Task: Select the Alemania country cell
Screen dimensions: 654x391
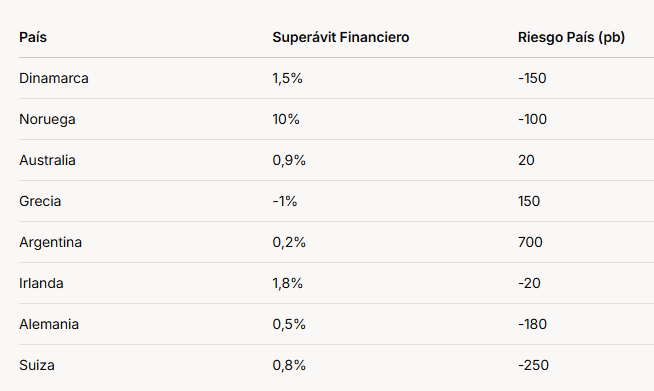Action: click(x=49, y=324)
